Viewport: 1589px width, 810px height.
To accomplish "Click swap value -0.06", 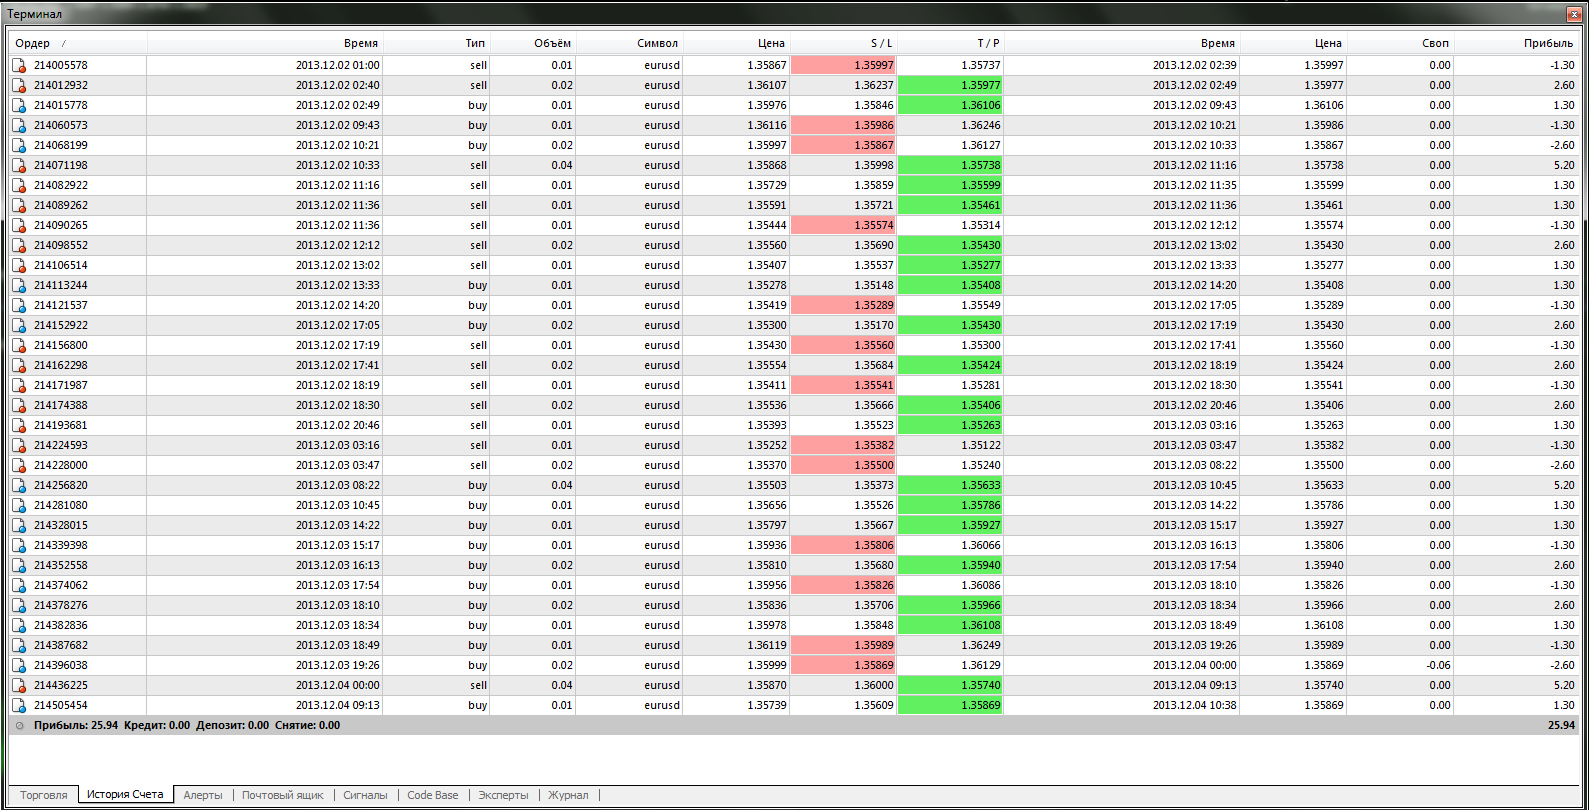I will [1438, 665].
